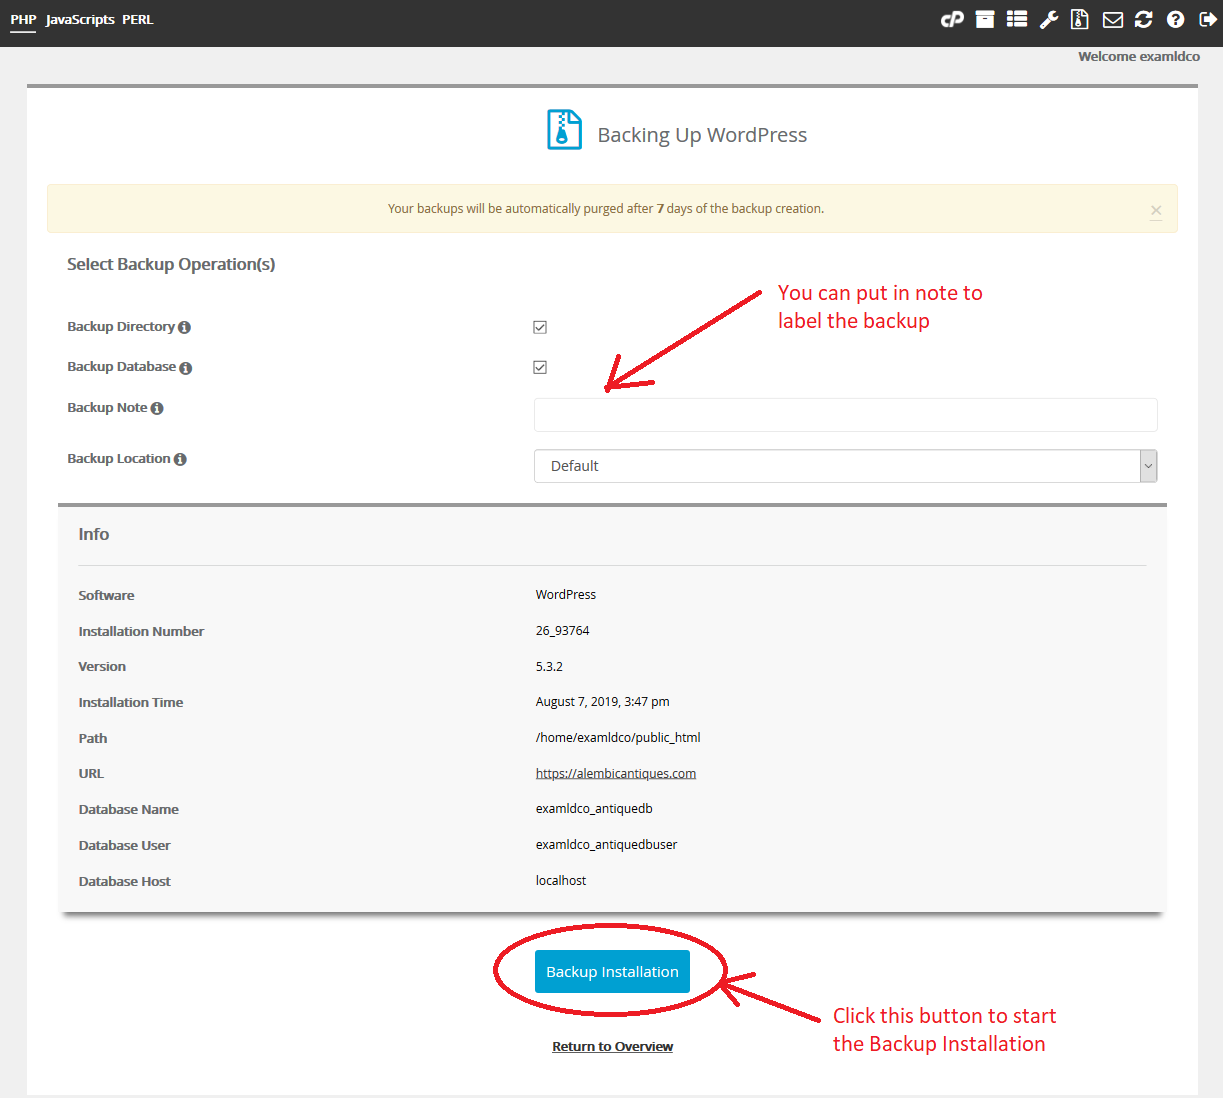The width and height of the screenshot is (1223, 1098).
Task: Open the task list icon
Action: pos(1017,19)
